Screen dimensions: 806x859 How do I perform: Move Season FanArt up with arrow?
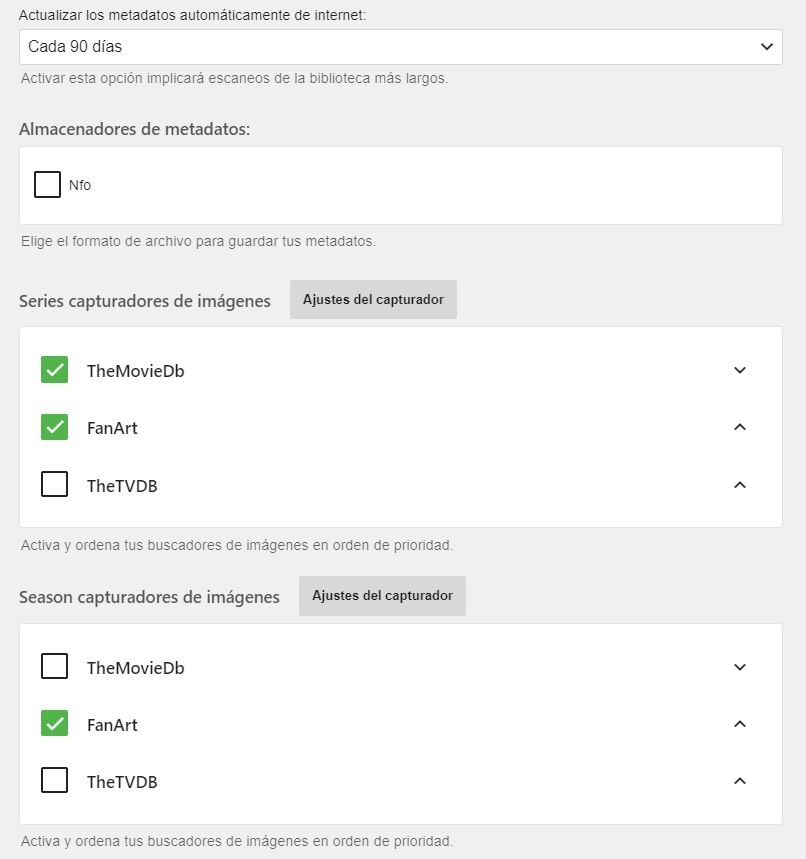[740, 724]
